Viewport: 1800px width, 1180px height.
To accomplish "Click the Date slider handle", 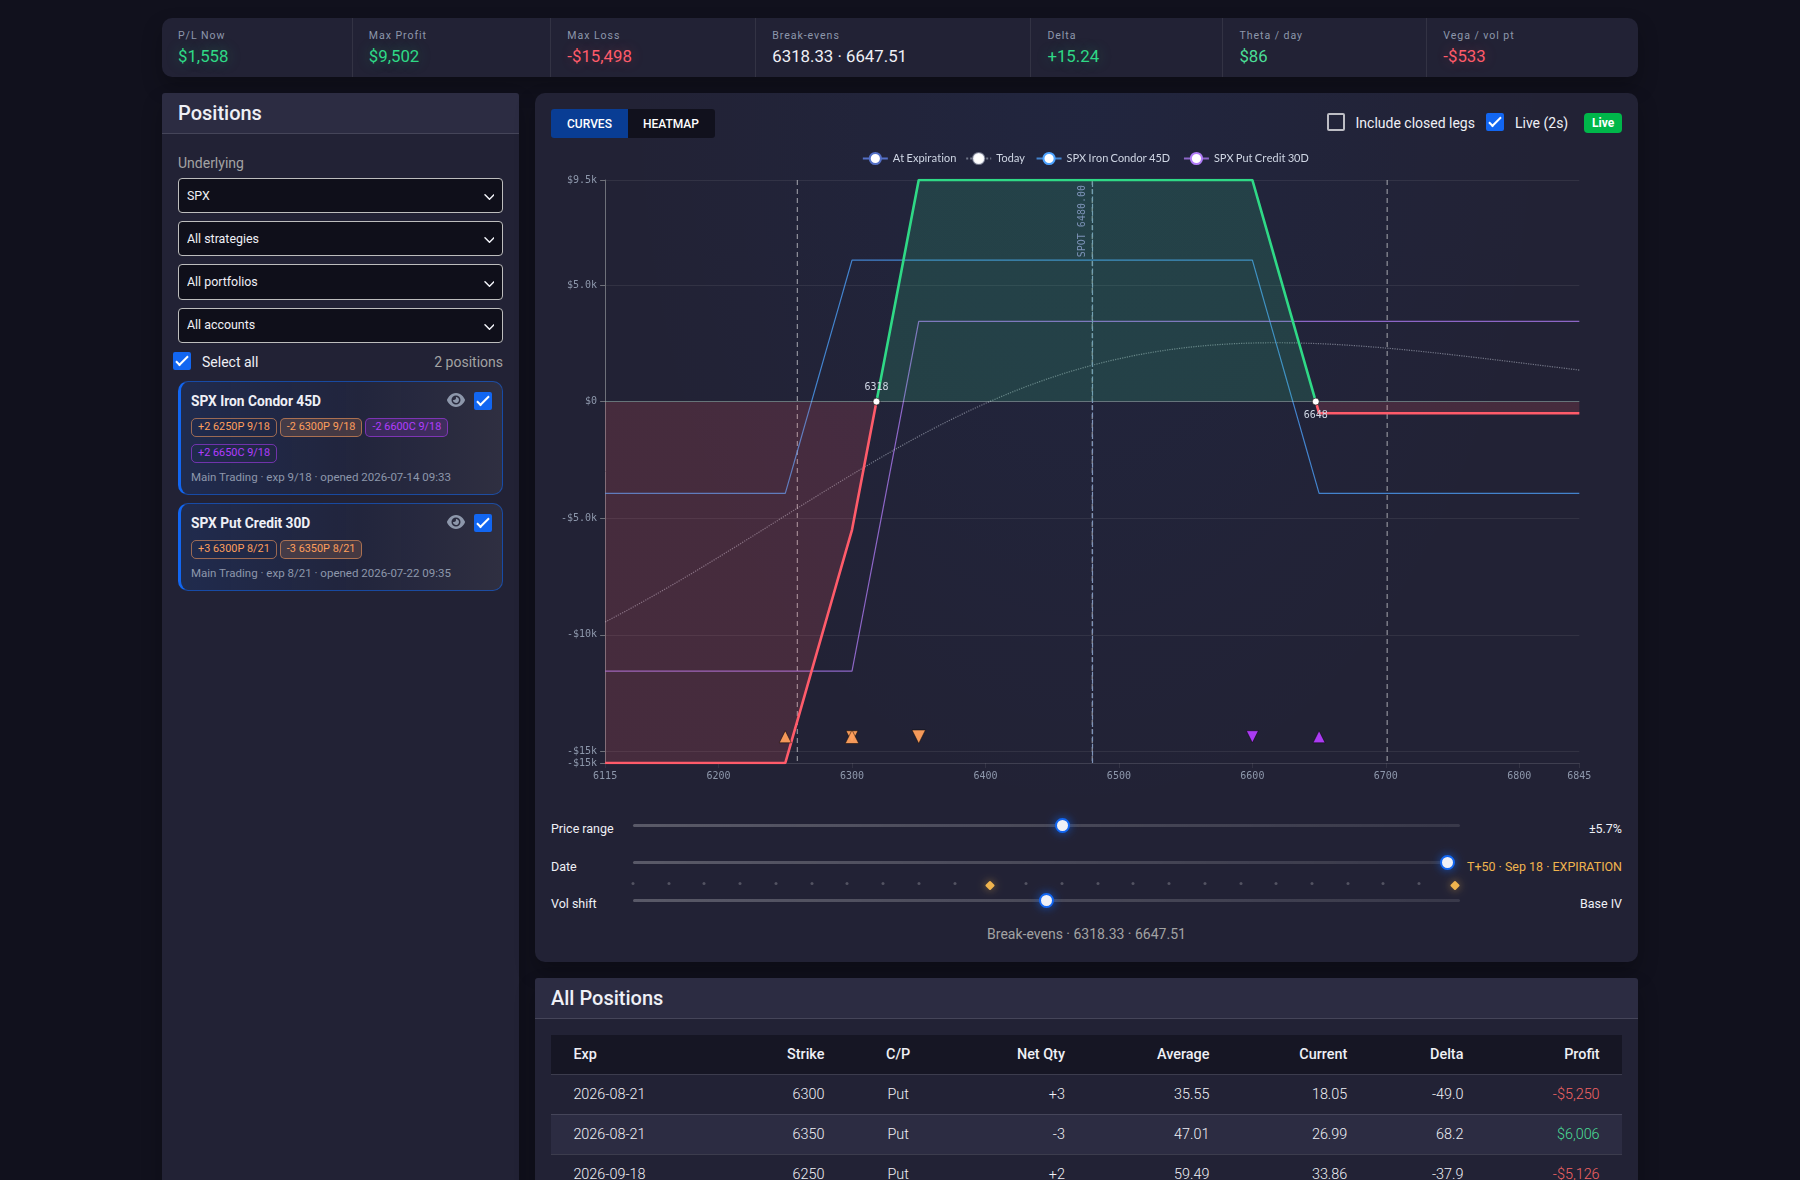I will pos(1447,863).
